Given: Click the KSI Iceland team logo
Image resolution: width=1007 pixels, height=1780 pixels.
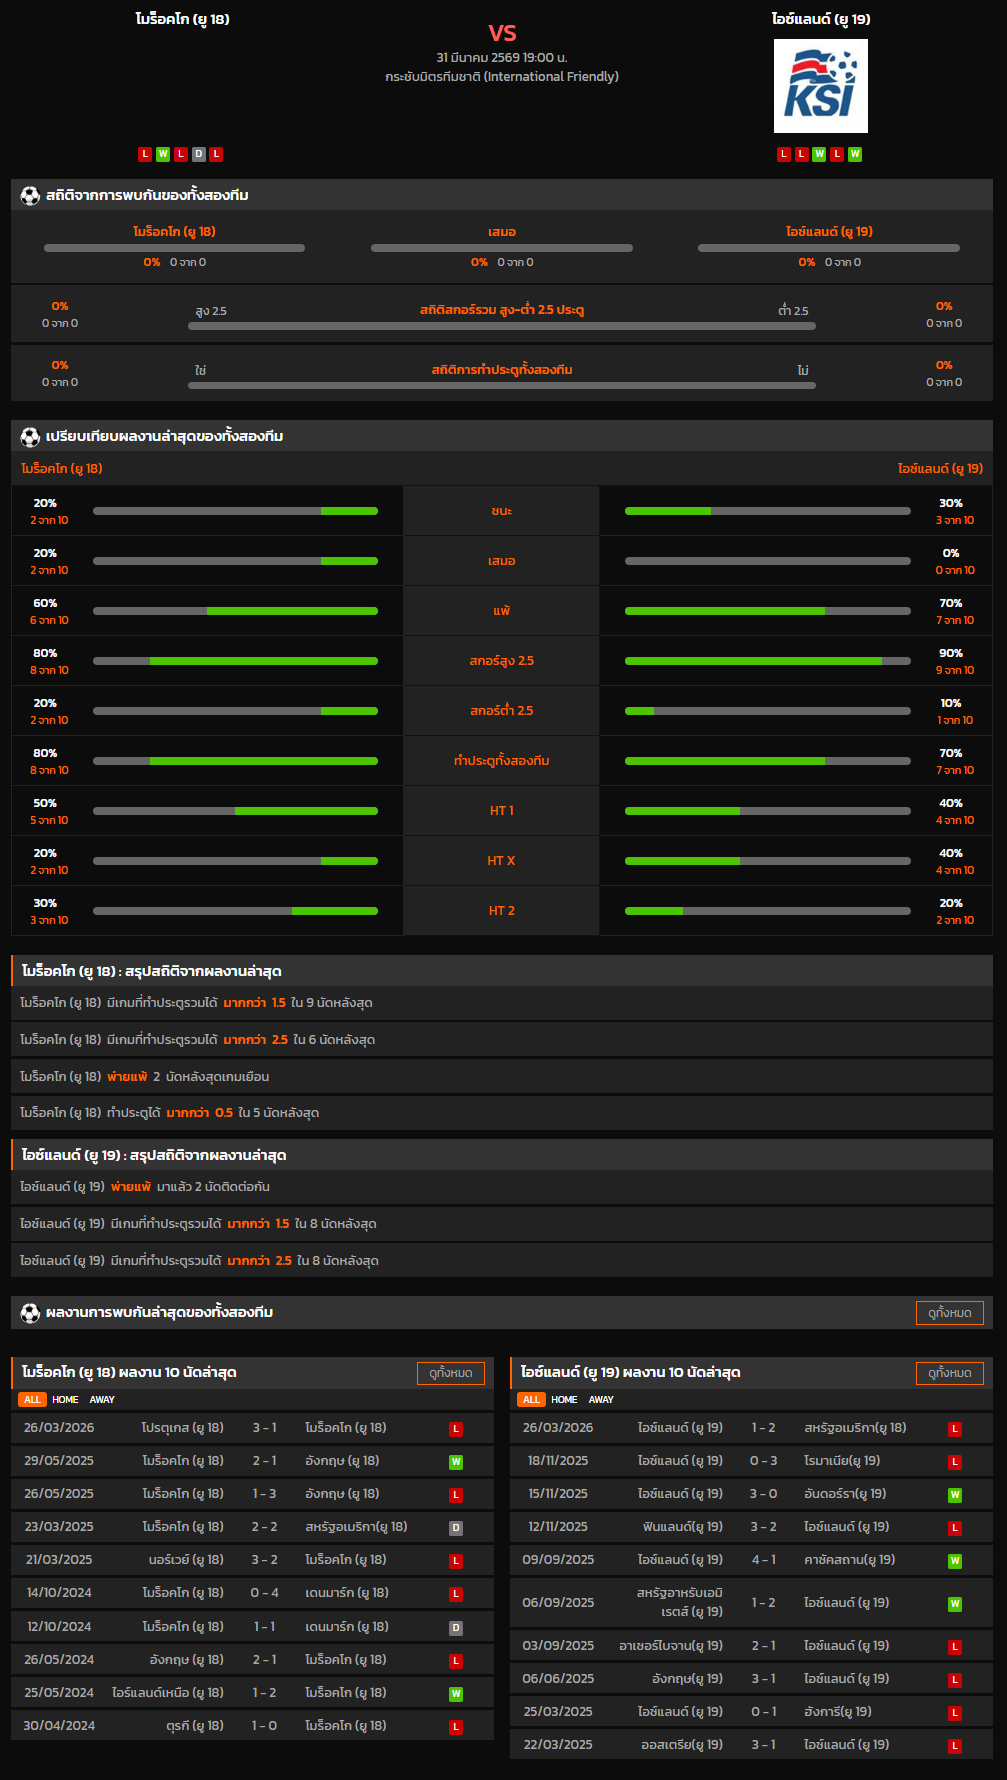Looking at the screenshot, I should (820, 86).
